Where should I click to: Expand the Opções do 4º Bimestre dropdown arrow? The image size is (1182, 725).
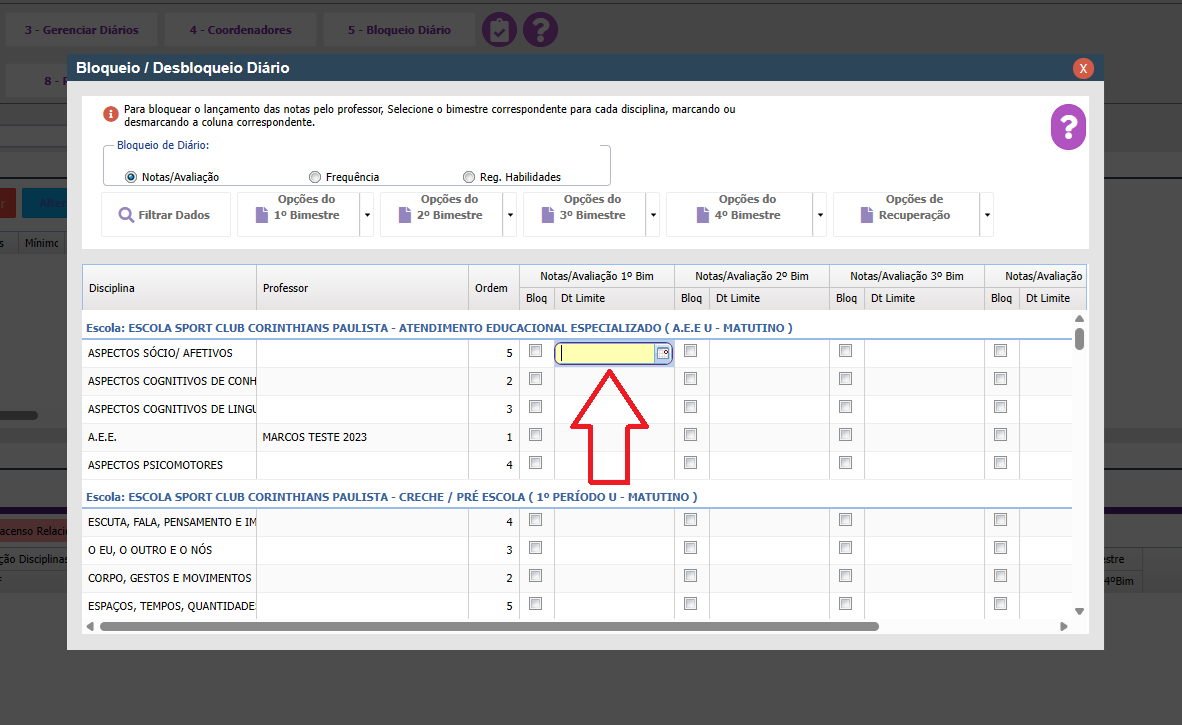(x=820, y=215)
